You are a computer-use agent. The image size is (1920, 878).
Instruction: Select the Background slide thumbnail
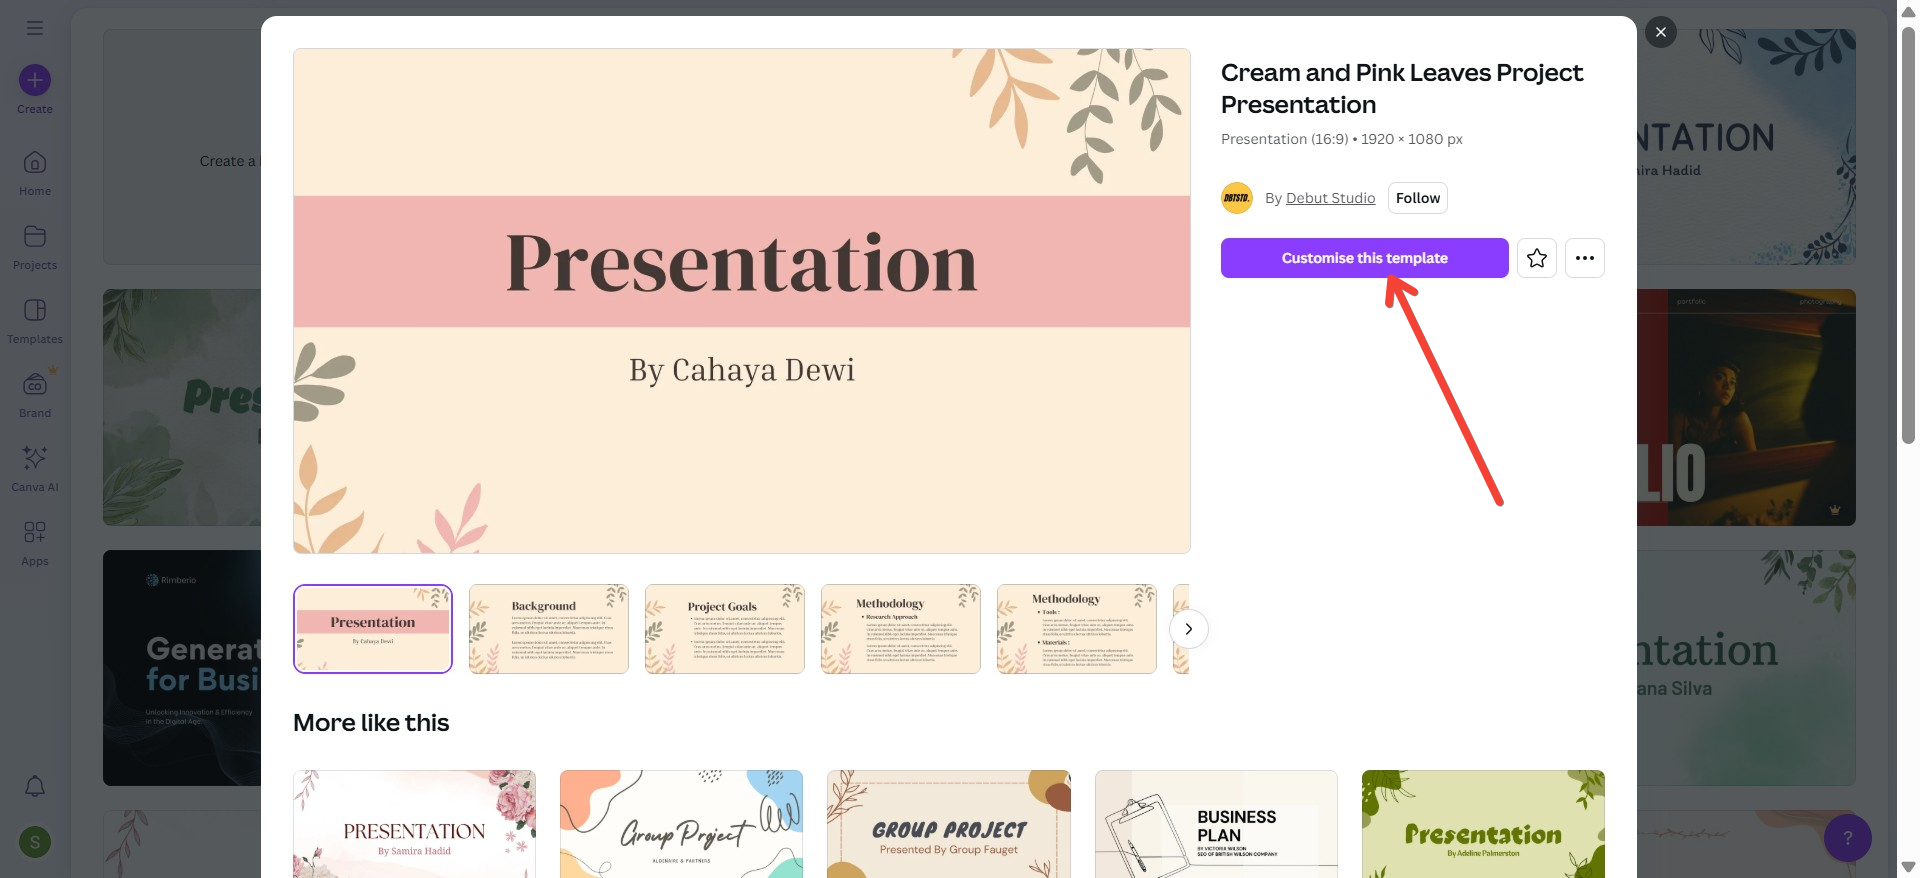(x=549, y=629)
